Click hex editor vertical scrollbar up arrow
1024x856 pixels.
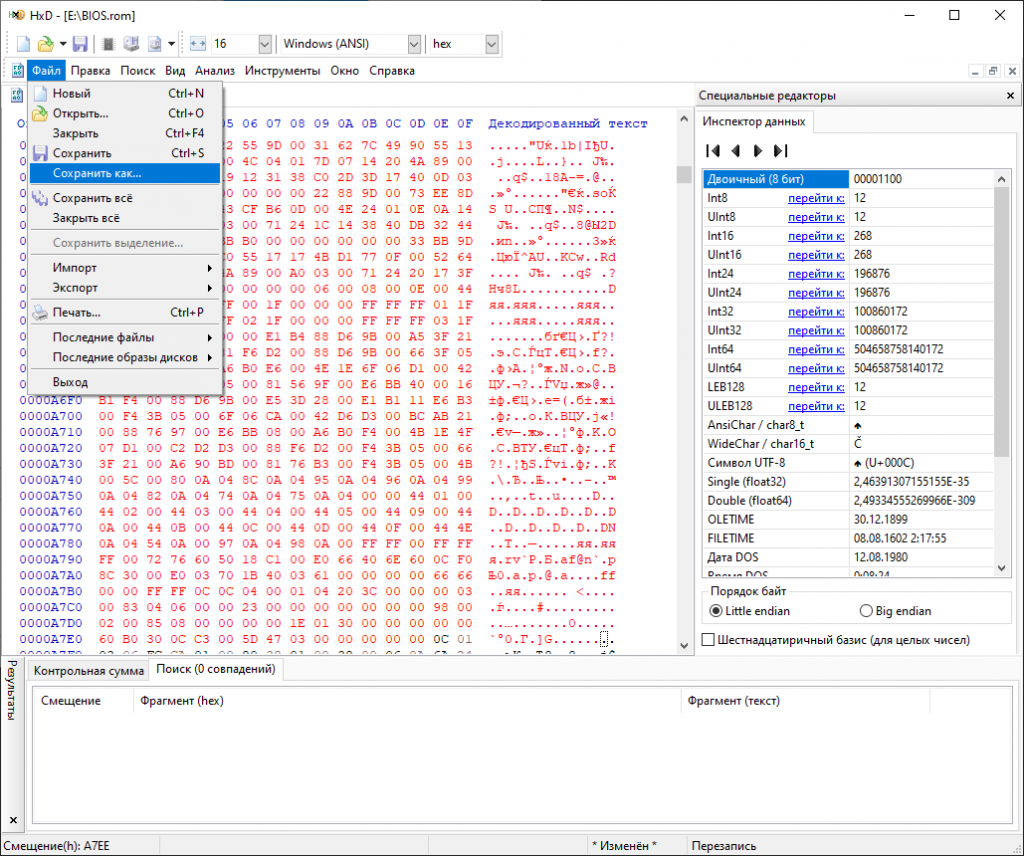point(684,119)
